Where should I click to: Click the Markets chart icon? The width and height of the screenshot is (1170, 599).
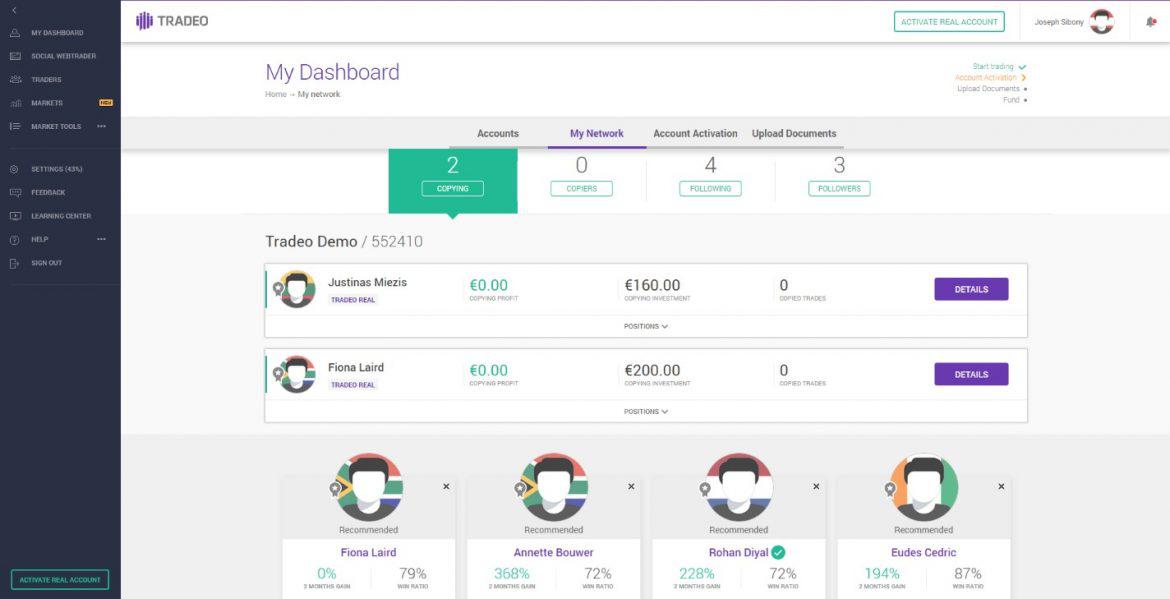(x=15, y=103)
